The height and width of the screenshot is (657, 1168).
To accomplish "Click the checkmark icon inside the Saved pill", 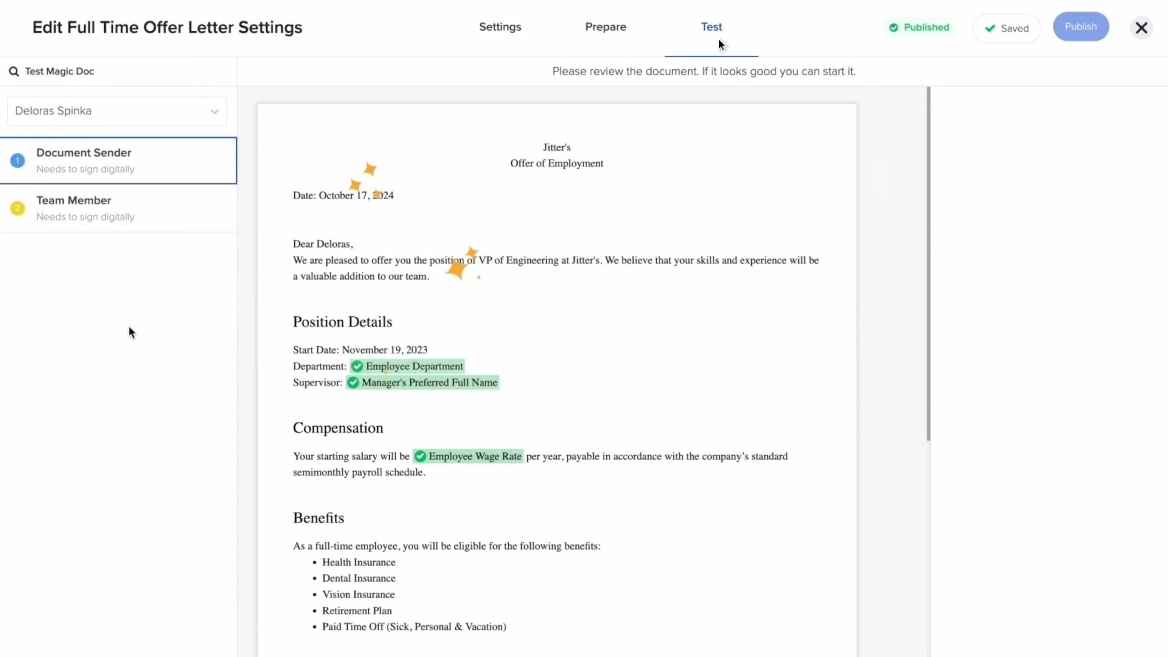I will (x=989, y=28).
